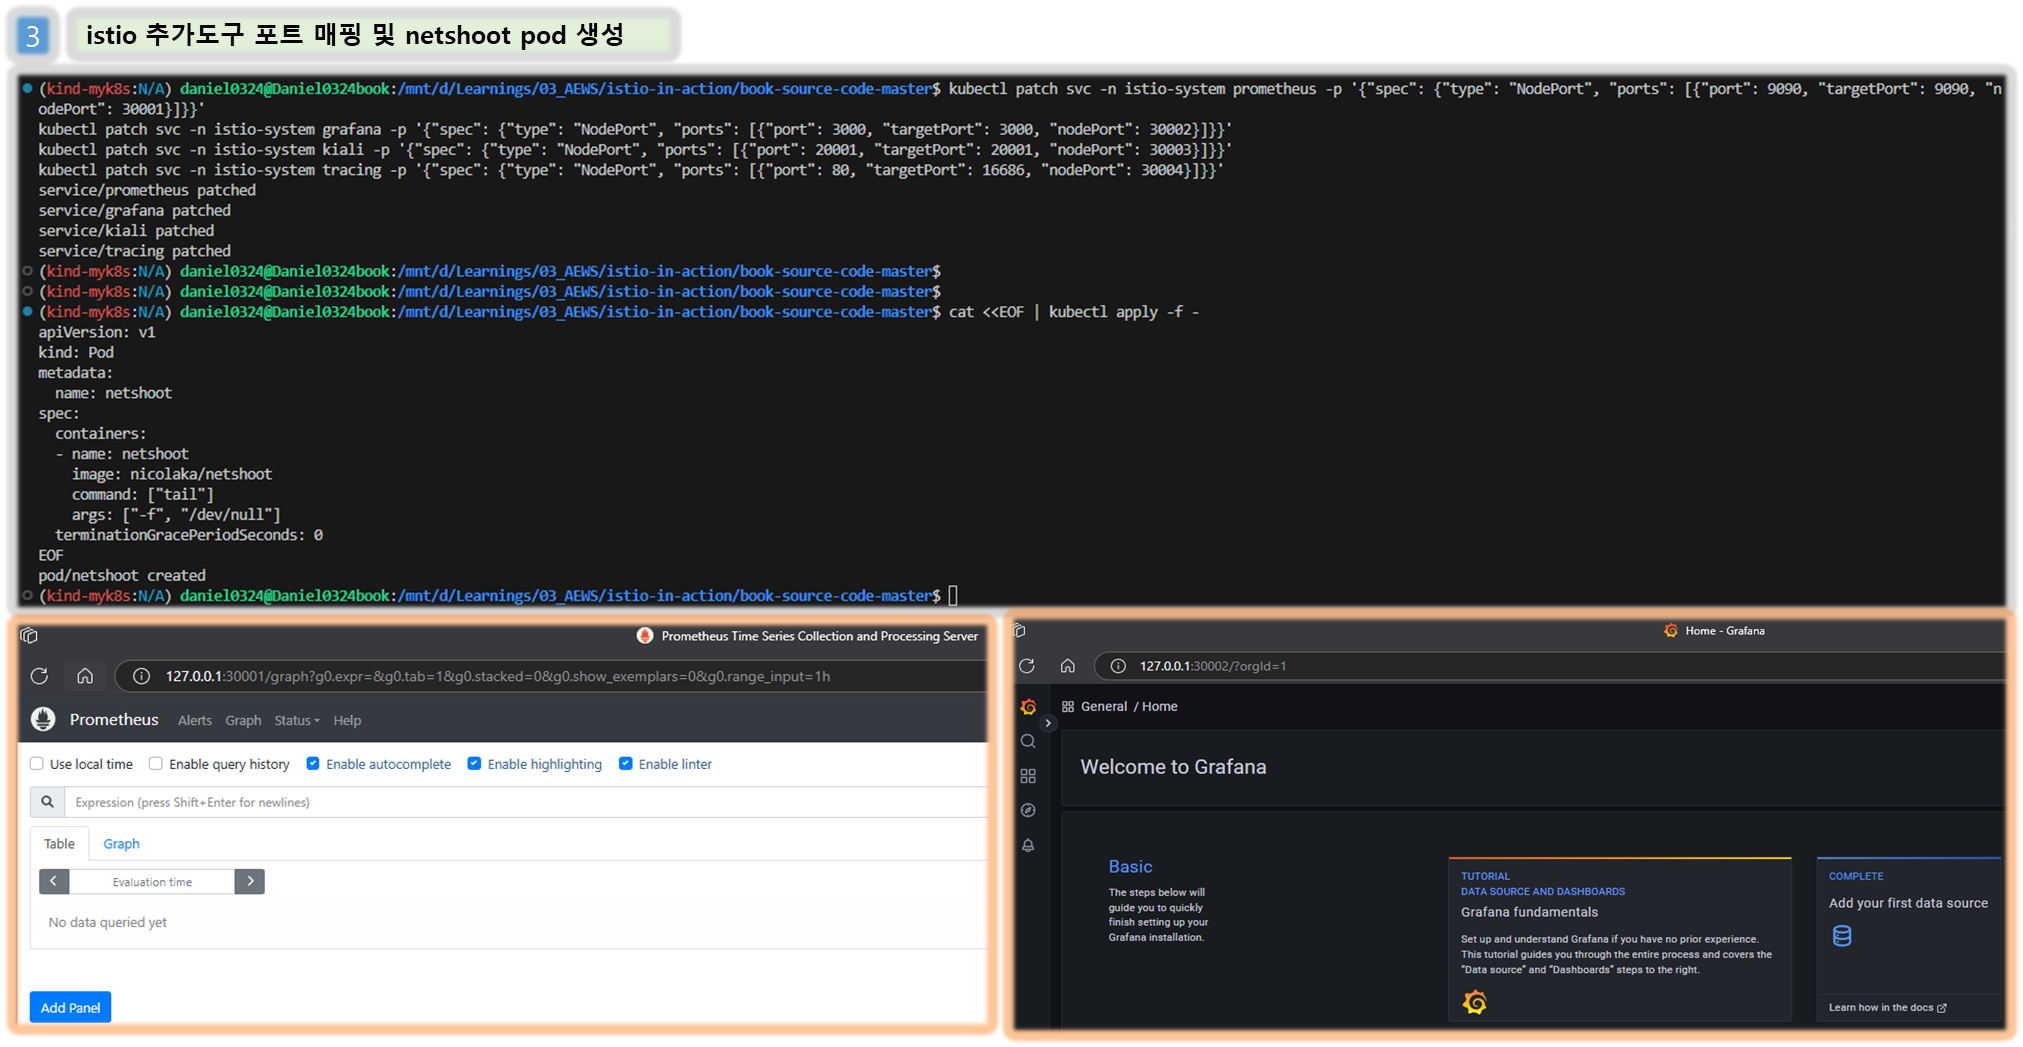Click the 'pod/netshoot created' terminal line
Viewport: 2023px width, 1047px height.
tap(122, 575)
